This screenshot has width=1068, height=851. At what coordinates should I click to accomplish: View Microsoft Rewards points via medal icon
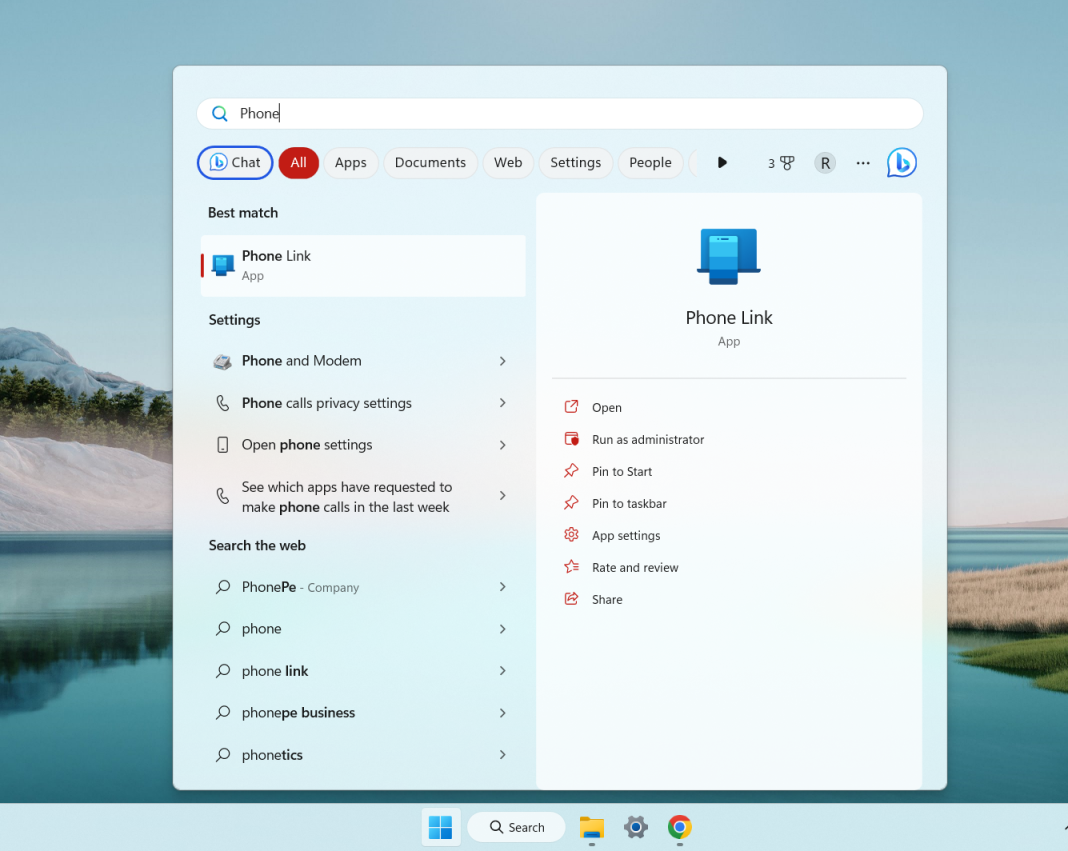coord(781,162)
